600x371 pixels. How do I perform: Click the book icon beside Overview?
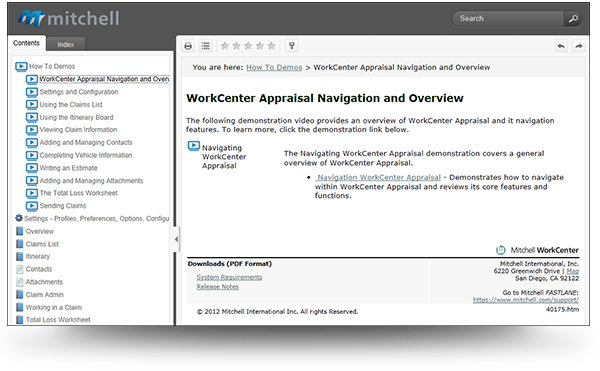click(x=20, y=231)
